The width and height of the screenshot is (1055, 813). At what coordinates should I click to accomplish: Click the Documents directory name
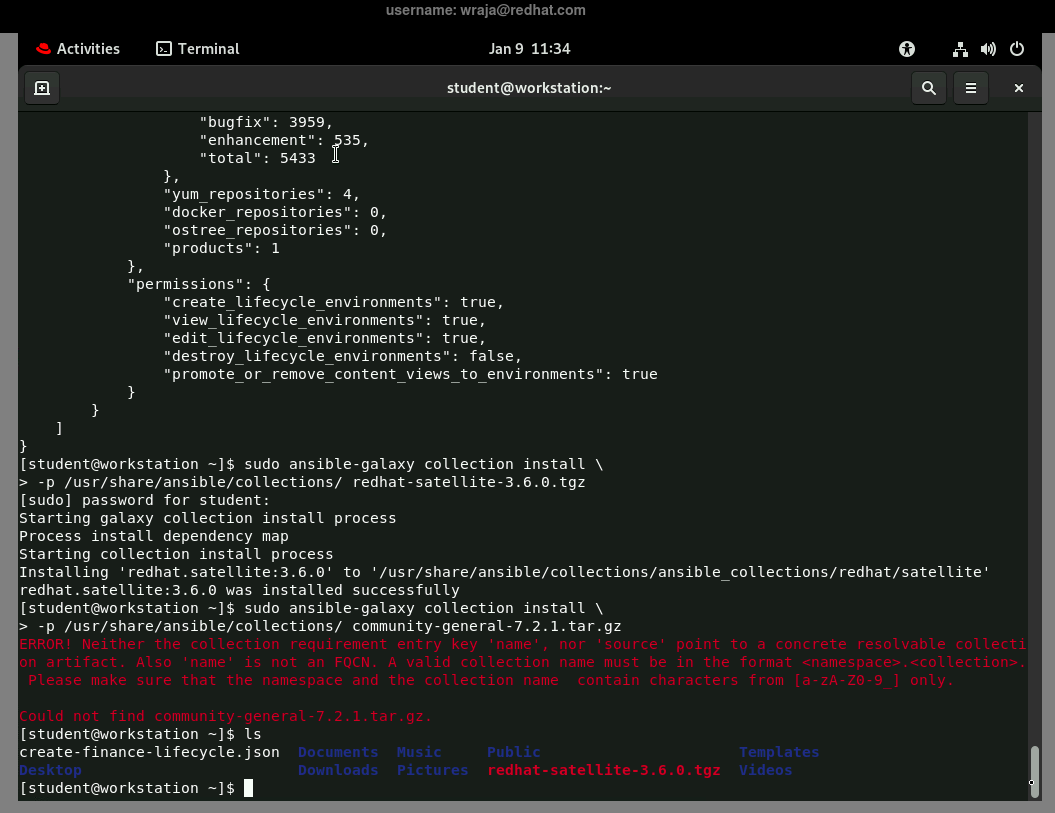point(338,752)
